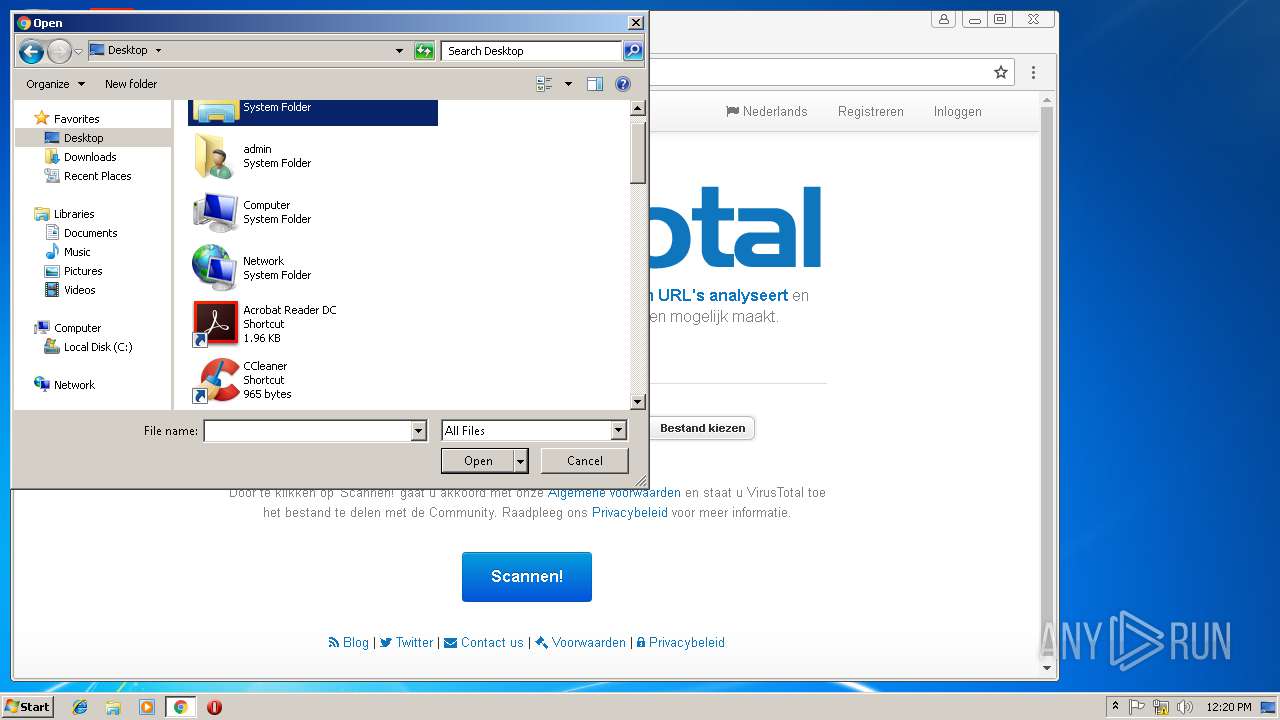The width and height of the screenshot is (1280, 720).
Task: Open Windows Explorer from the taskbar
Action: point(113,707)
